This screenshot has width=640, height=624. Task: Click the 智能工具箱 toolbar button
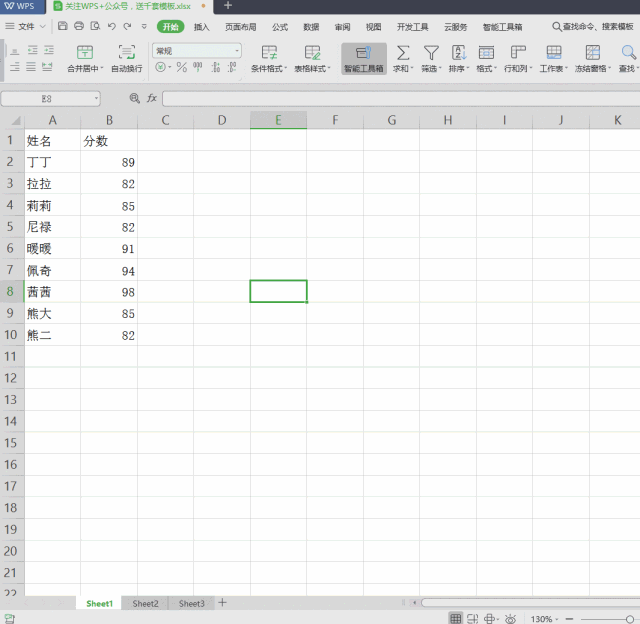pos(364,59)
